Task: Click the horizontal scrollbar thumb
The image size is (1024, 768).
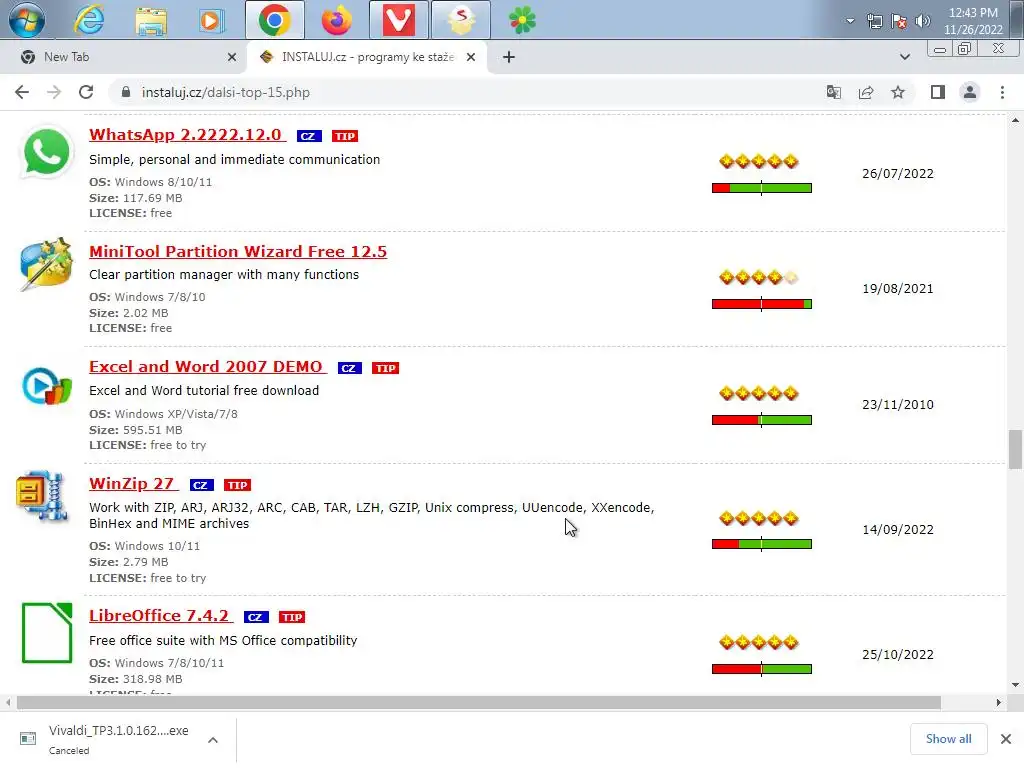Action: pyautogui.click(x=479, y=703)
